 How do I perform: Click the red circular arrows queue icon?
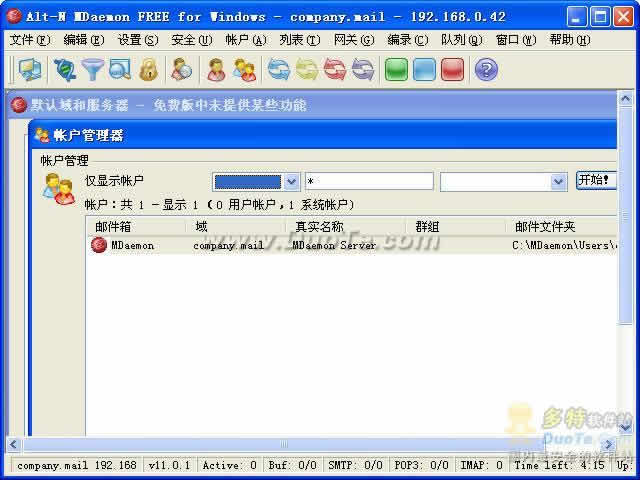coord(335,69)
